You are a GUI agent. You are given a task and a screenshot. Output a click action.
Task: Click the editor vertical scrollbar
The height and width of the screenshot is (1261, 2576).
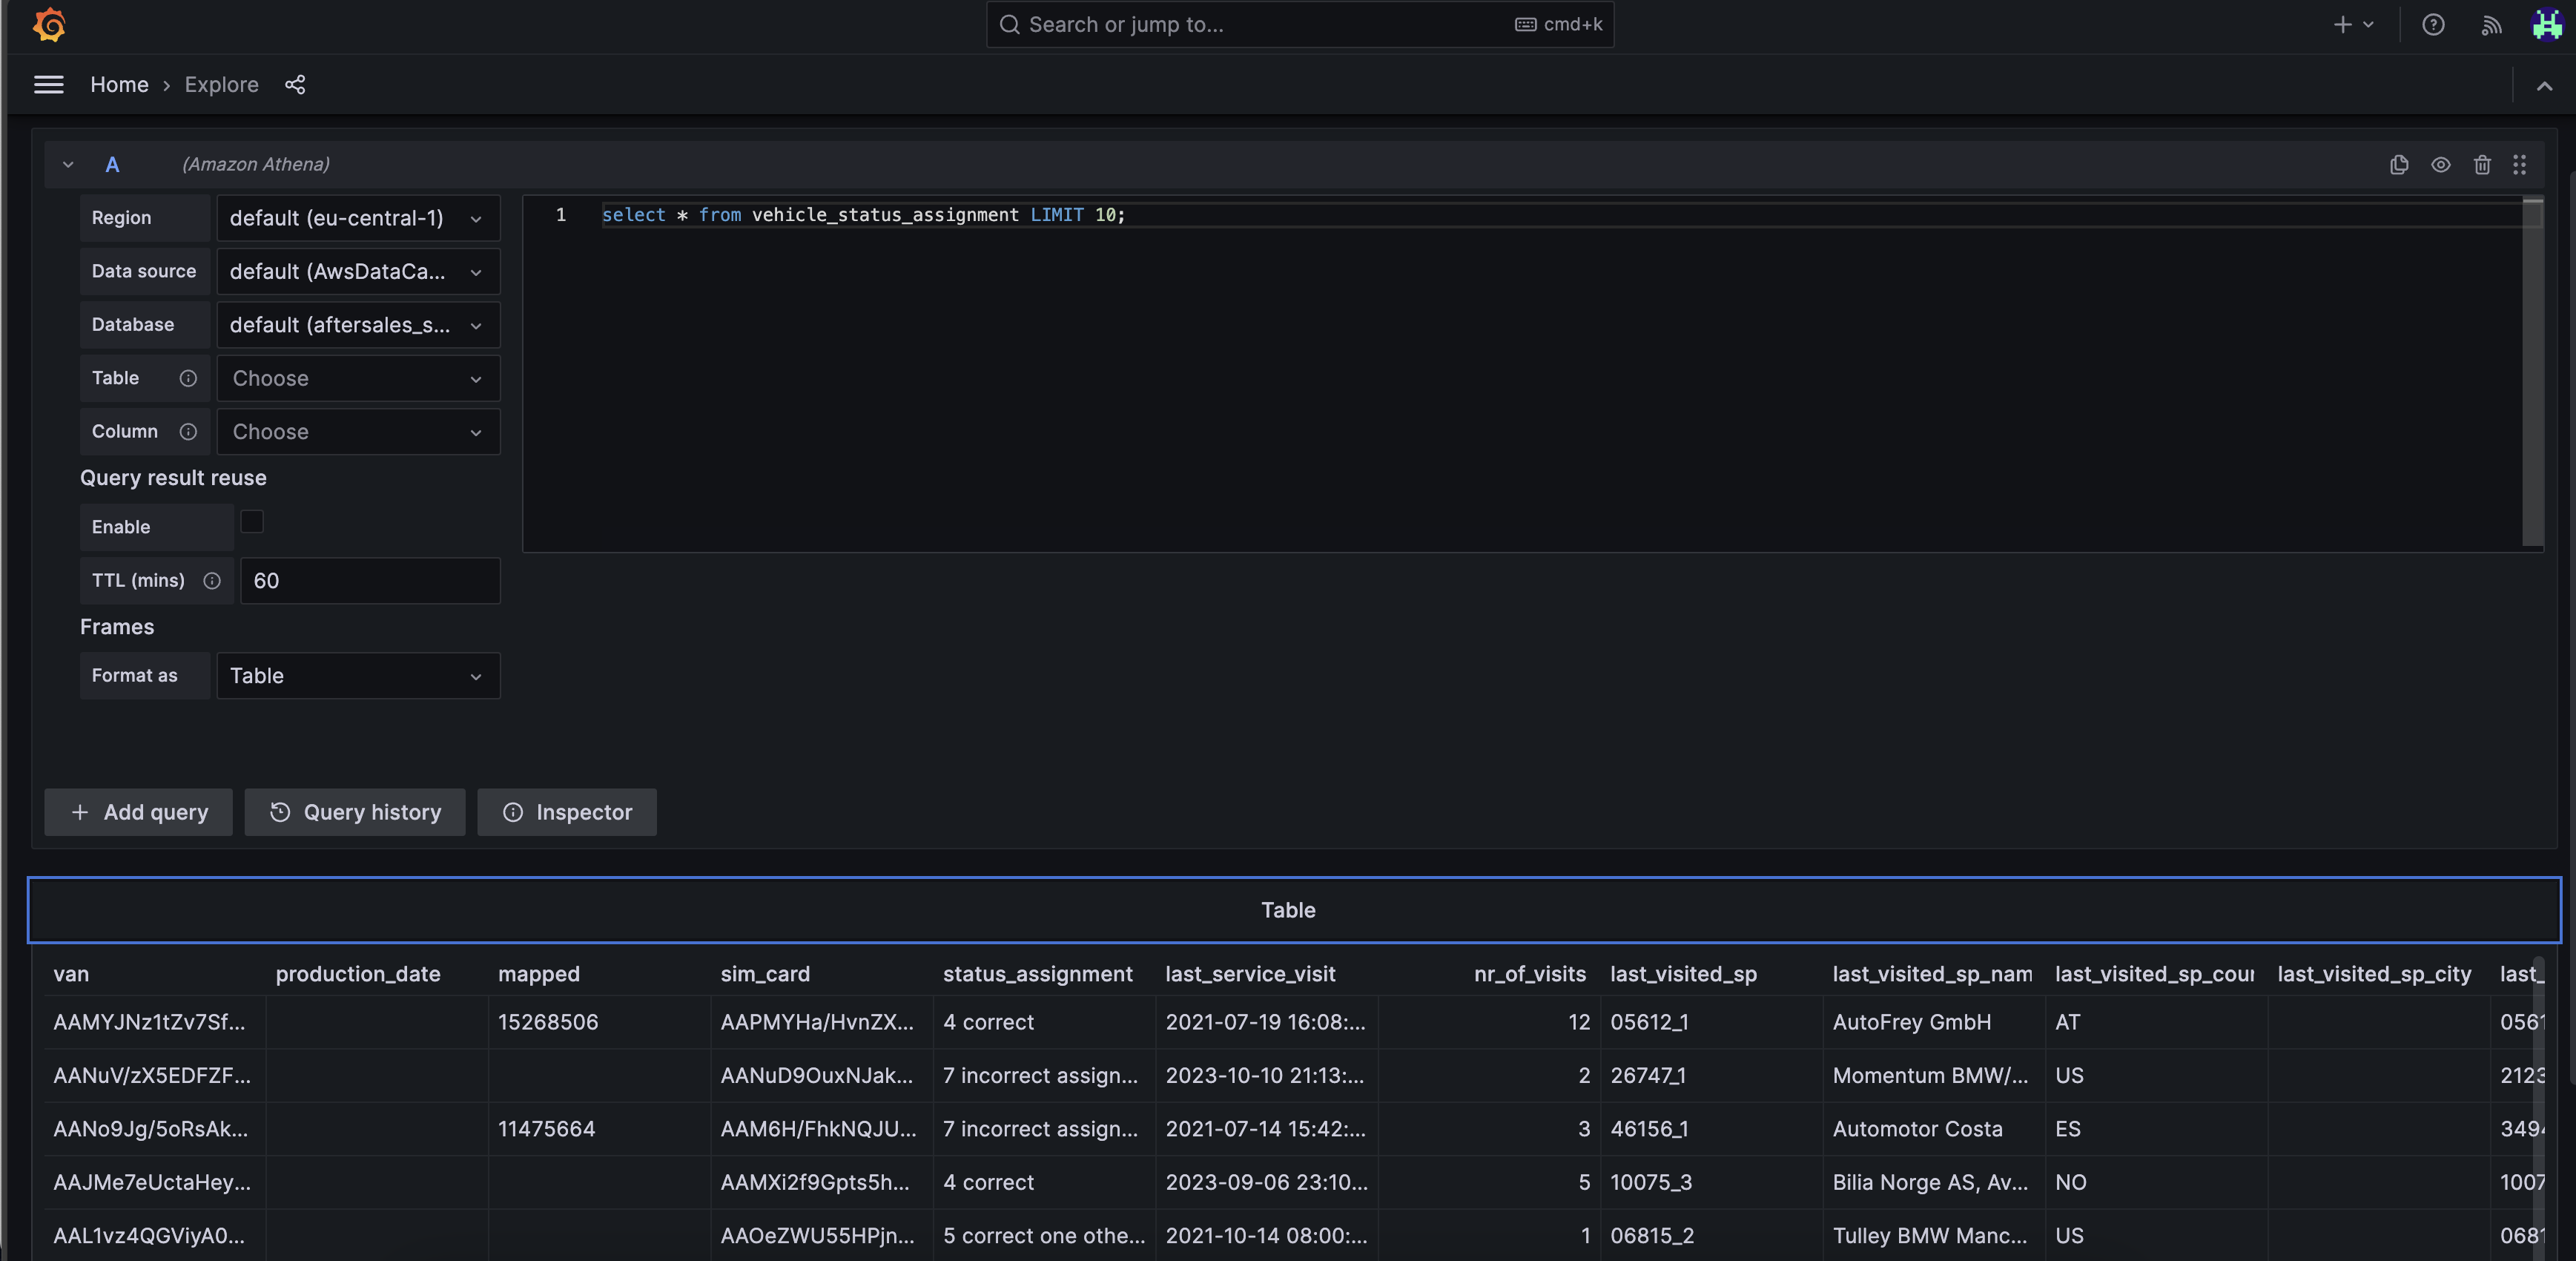[2533, 373]
